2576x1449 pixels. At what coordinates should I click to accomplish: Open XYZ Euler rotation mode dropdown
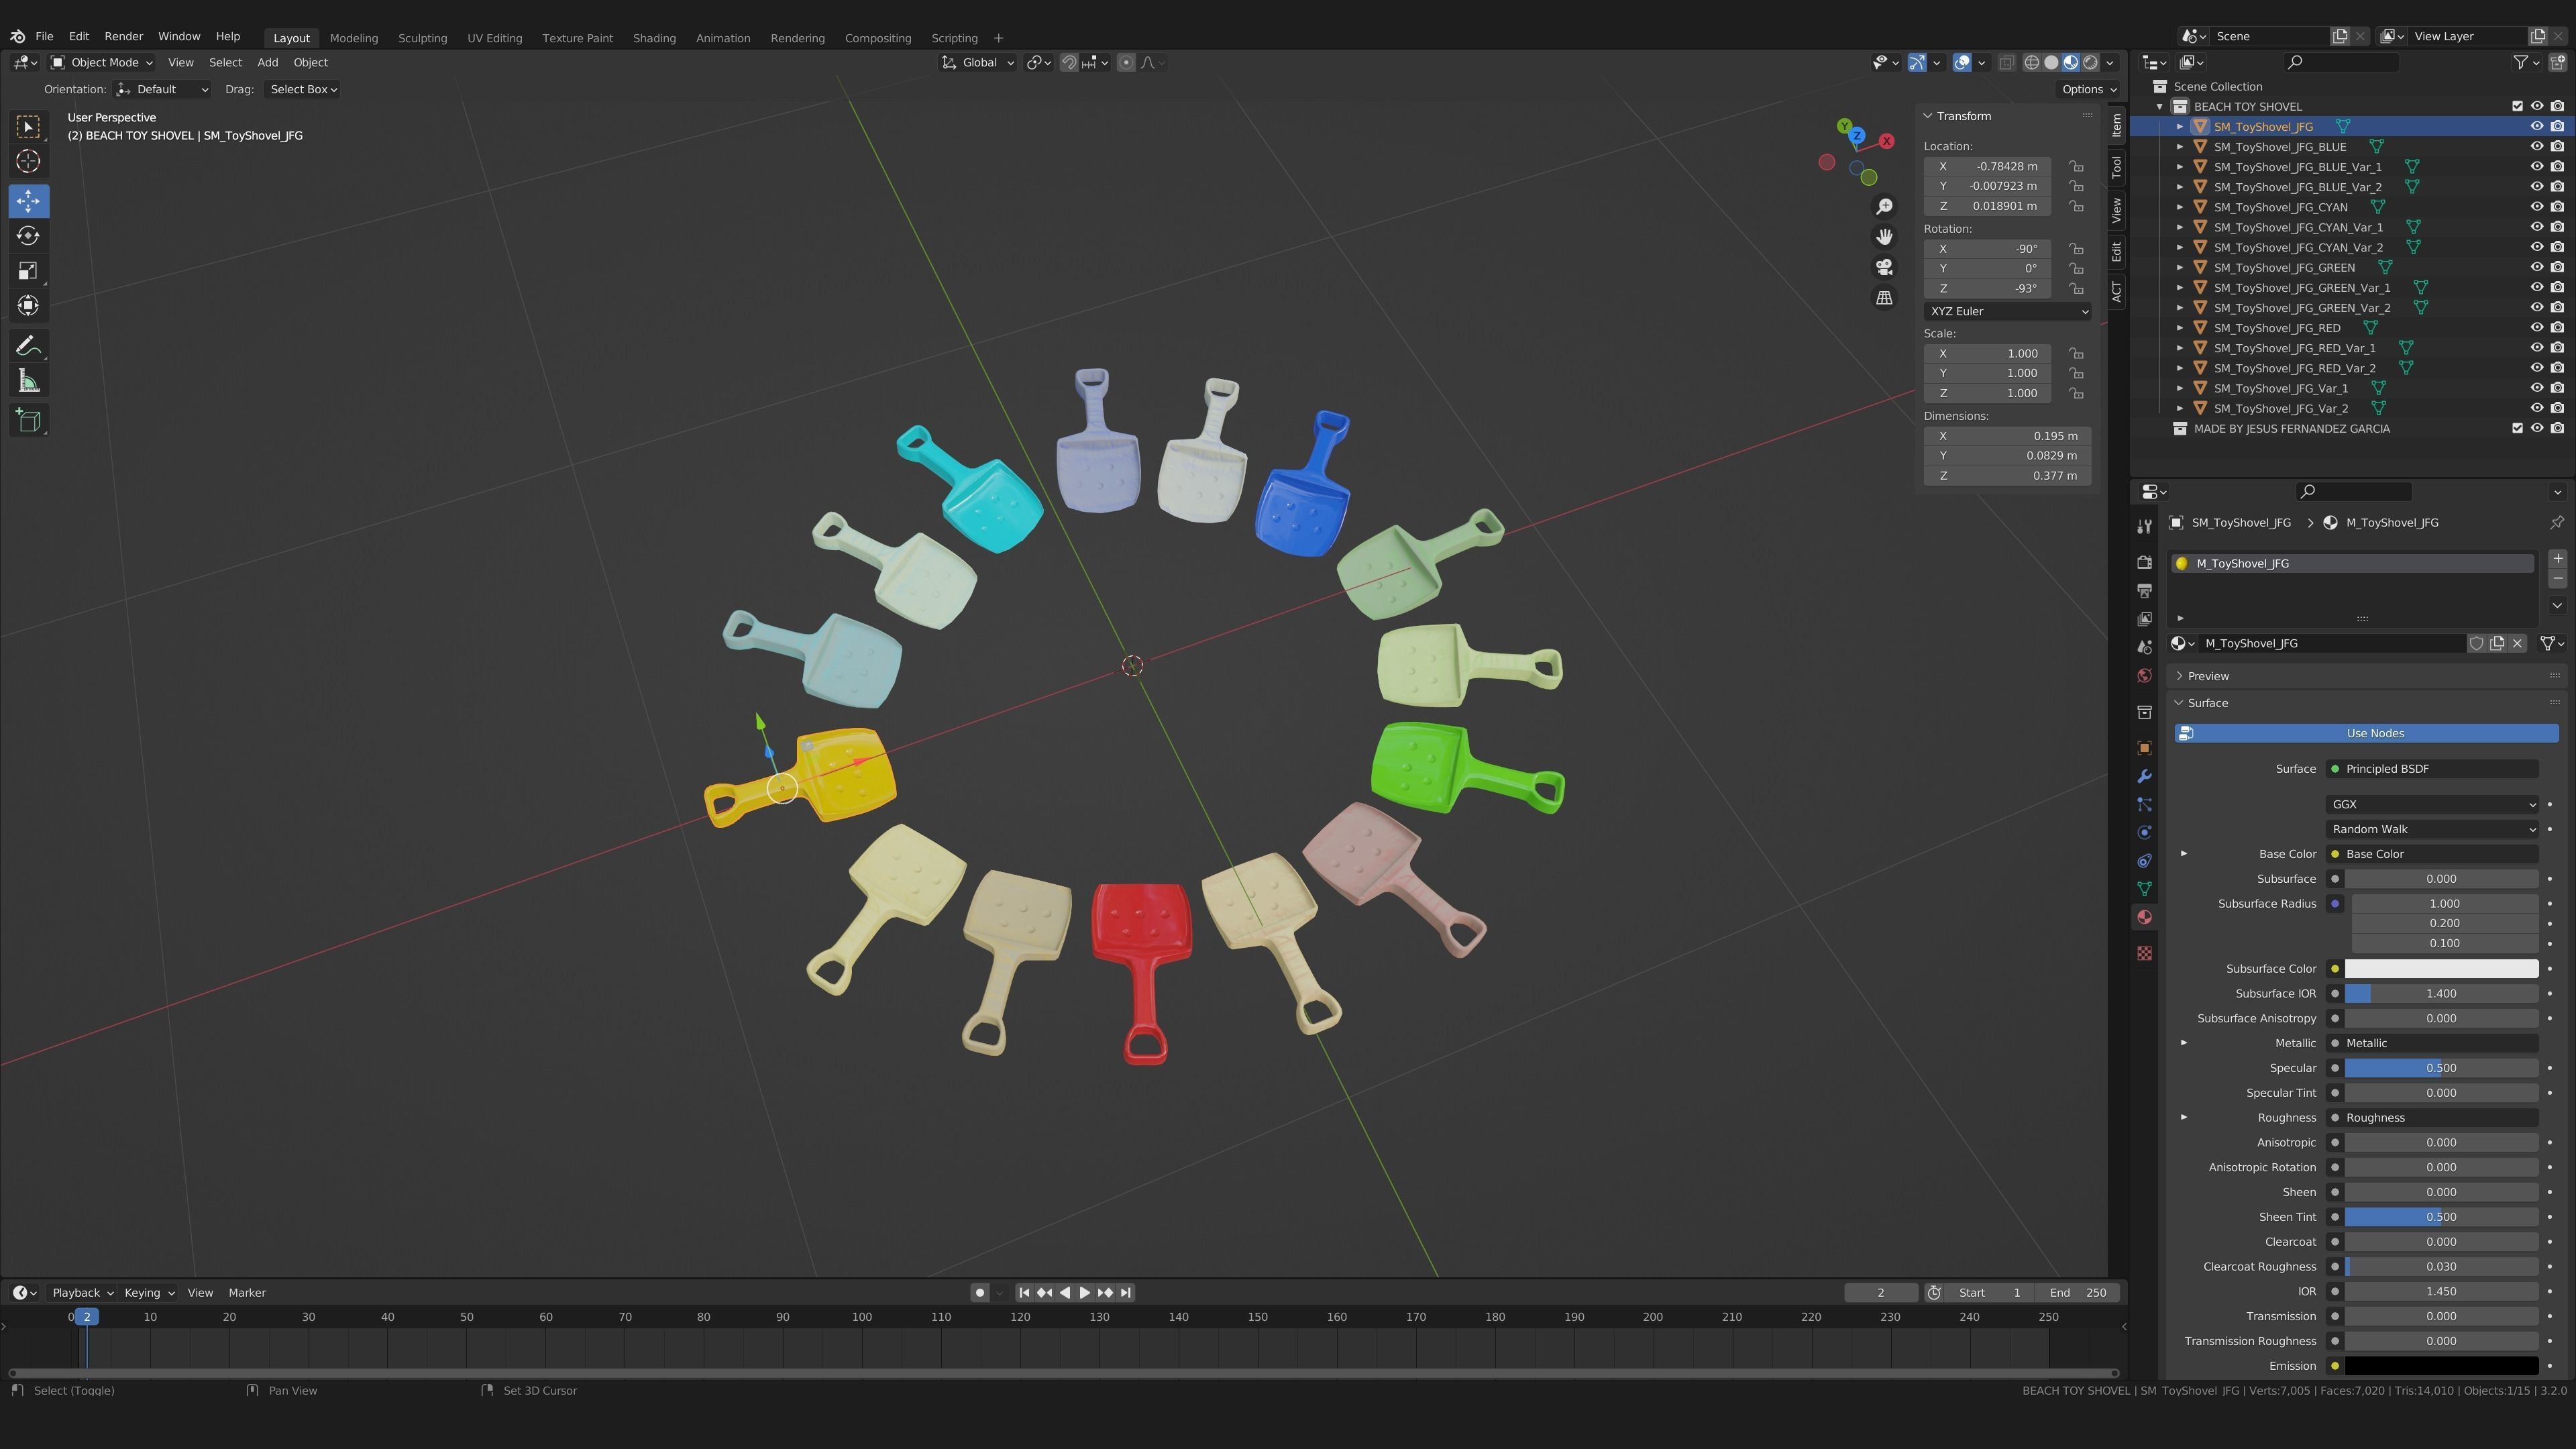click(x=2006, y=311)
